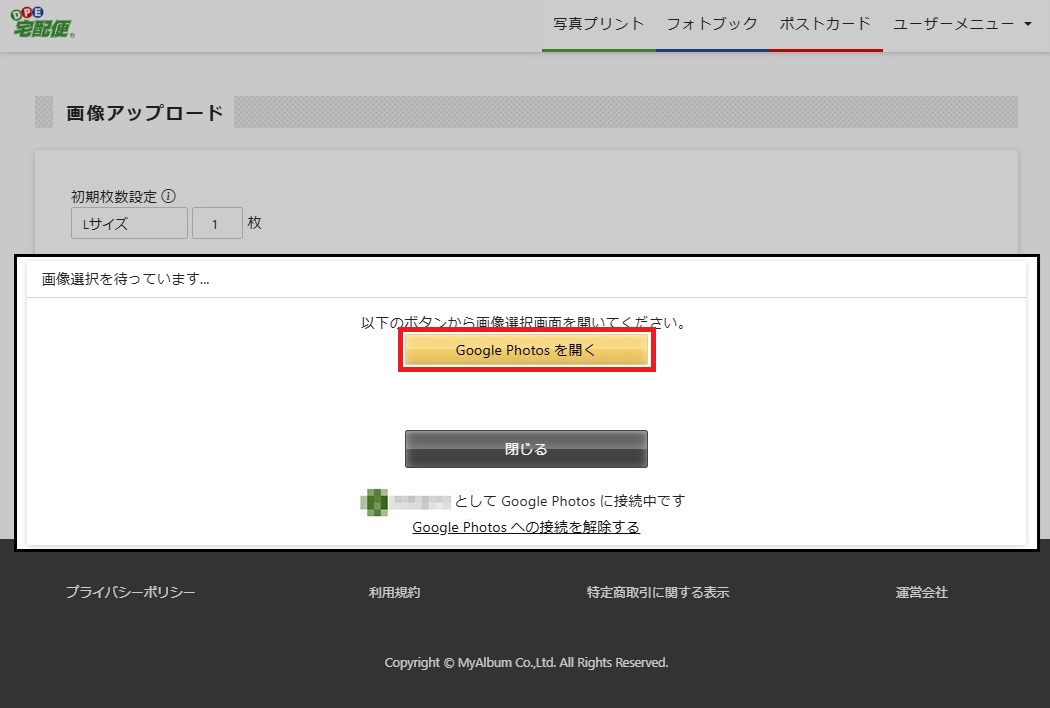Open the Lサイズ size selector
The width and height of the screenshot is (1050, 708).
(x=129, y=223)
